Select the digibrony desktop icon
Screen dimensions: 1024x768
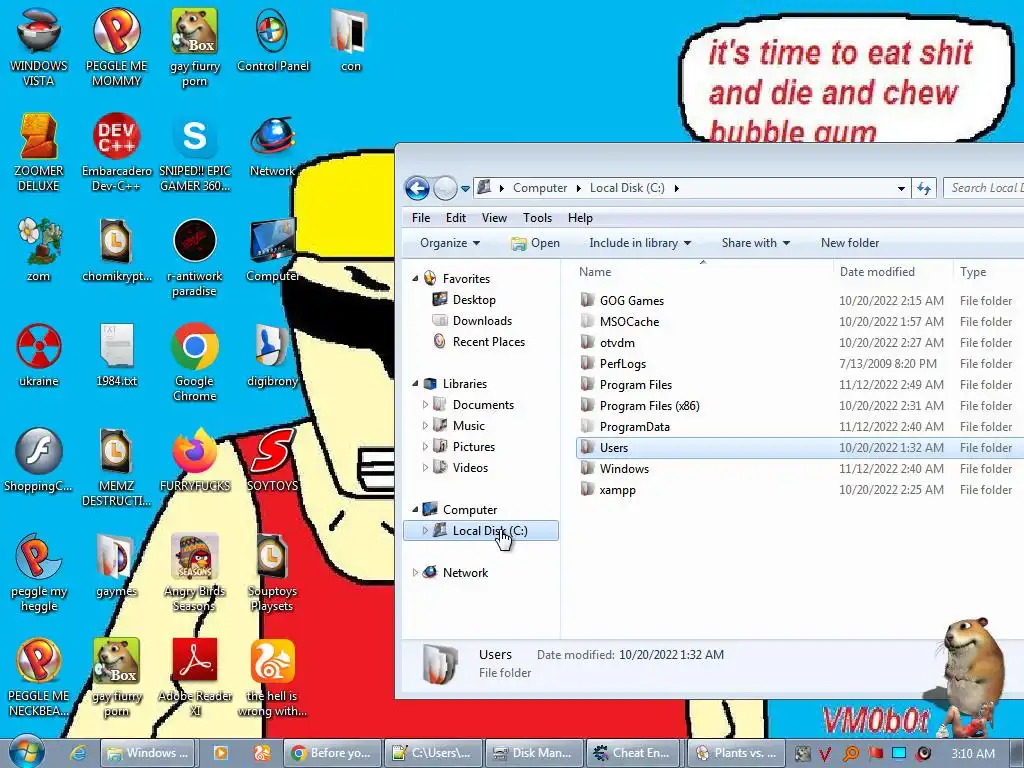tap(272, 355)
